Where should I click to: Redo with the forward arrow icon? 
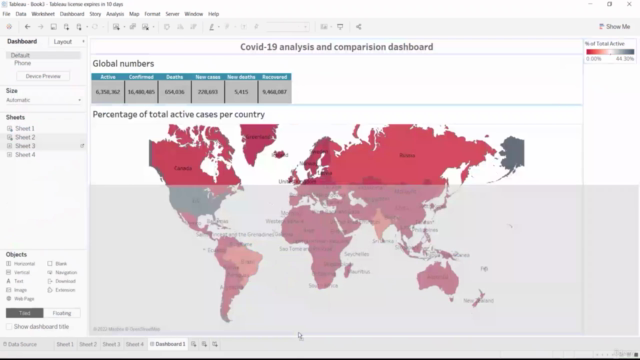point(40,27)
